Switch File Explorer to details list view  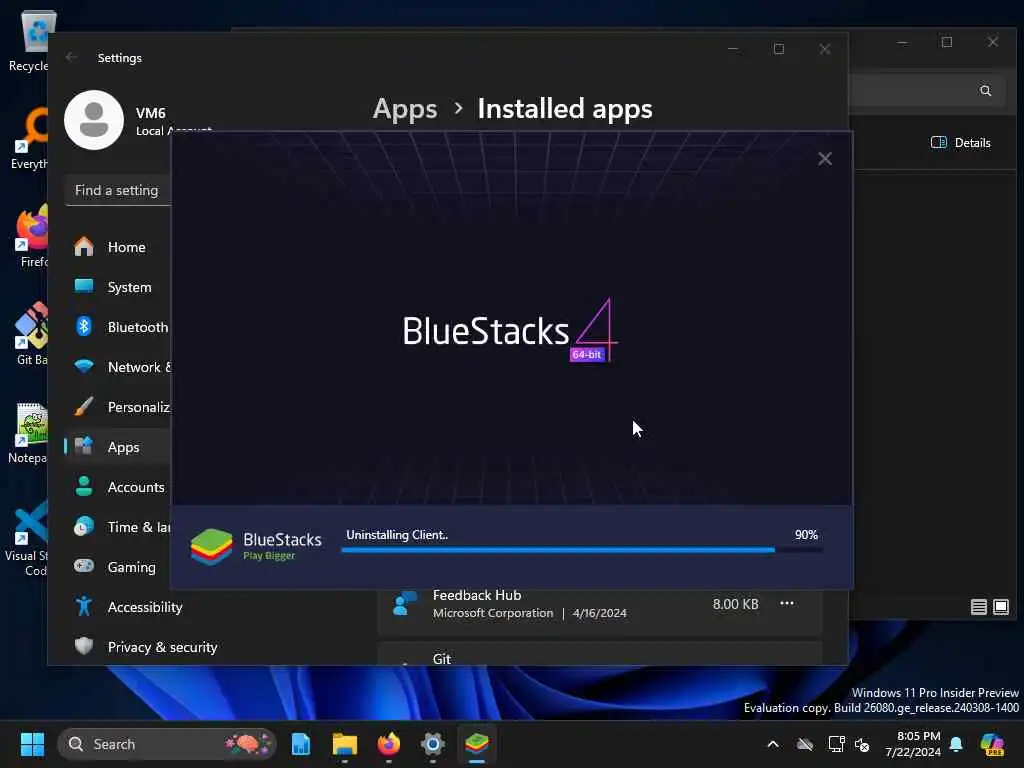pos(978,607)
